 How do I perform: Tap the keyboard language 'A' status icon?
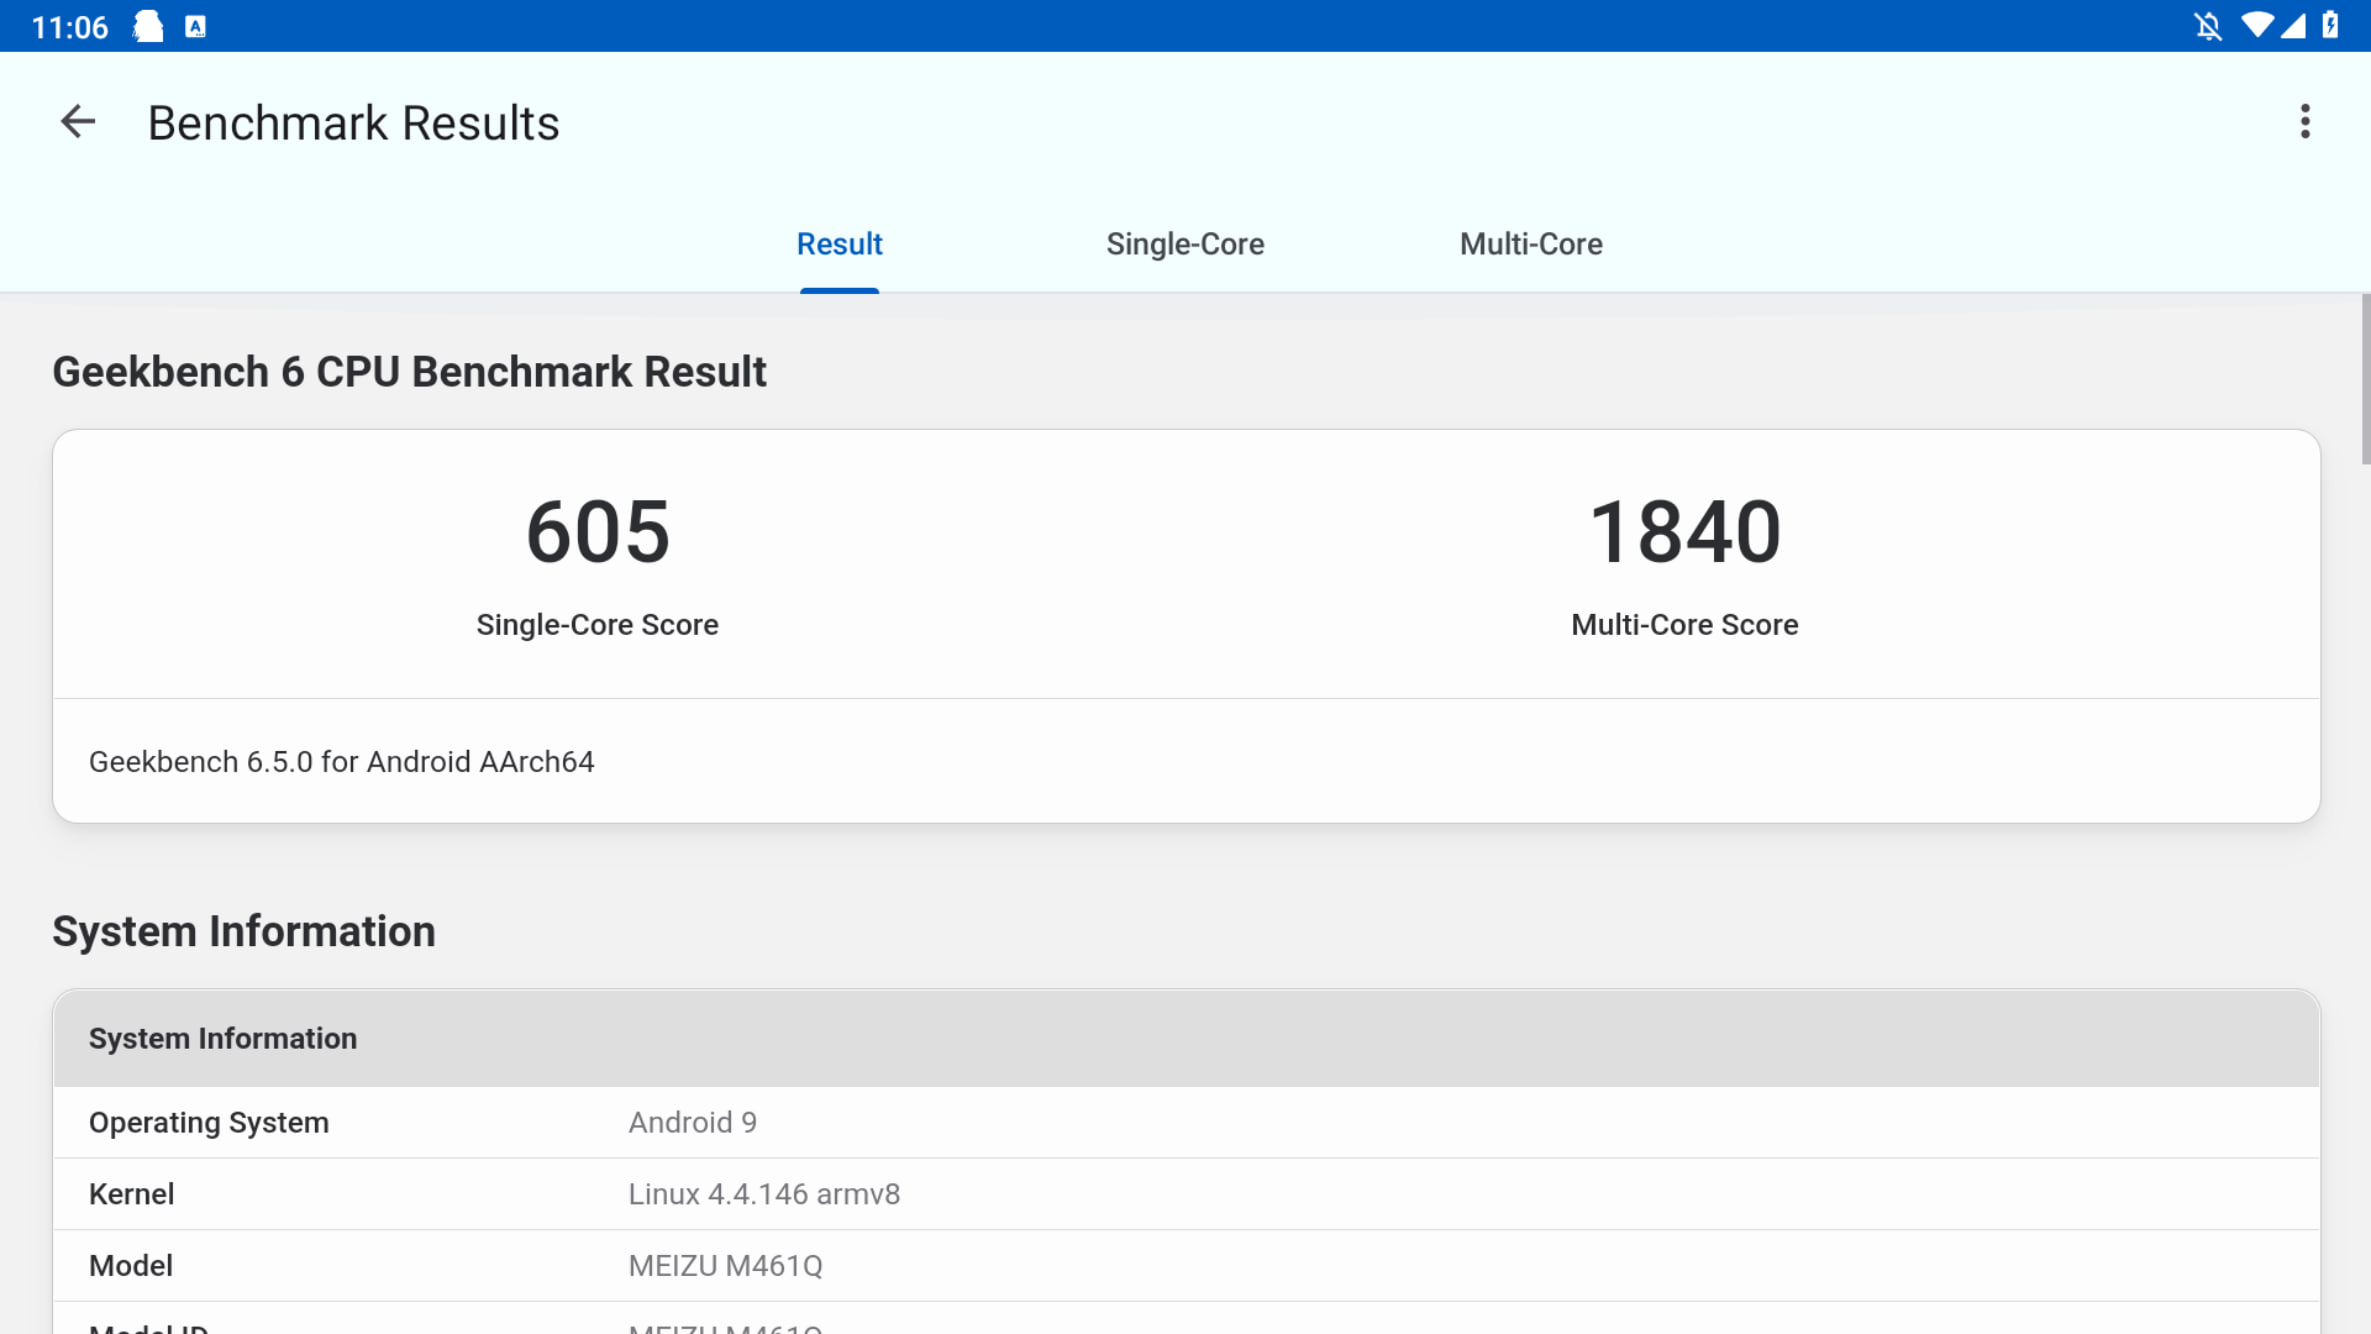[x=196, y=26]
